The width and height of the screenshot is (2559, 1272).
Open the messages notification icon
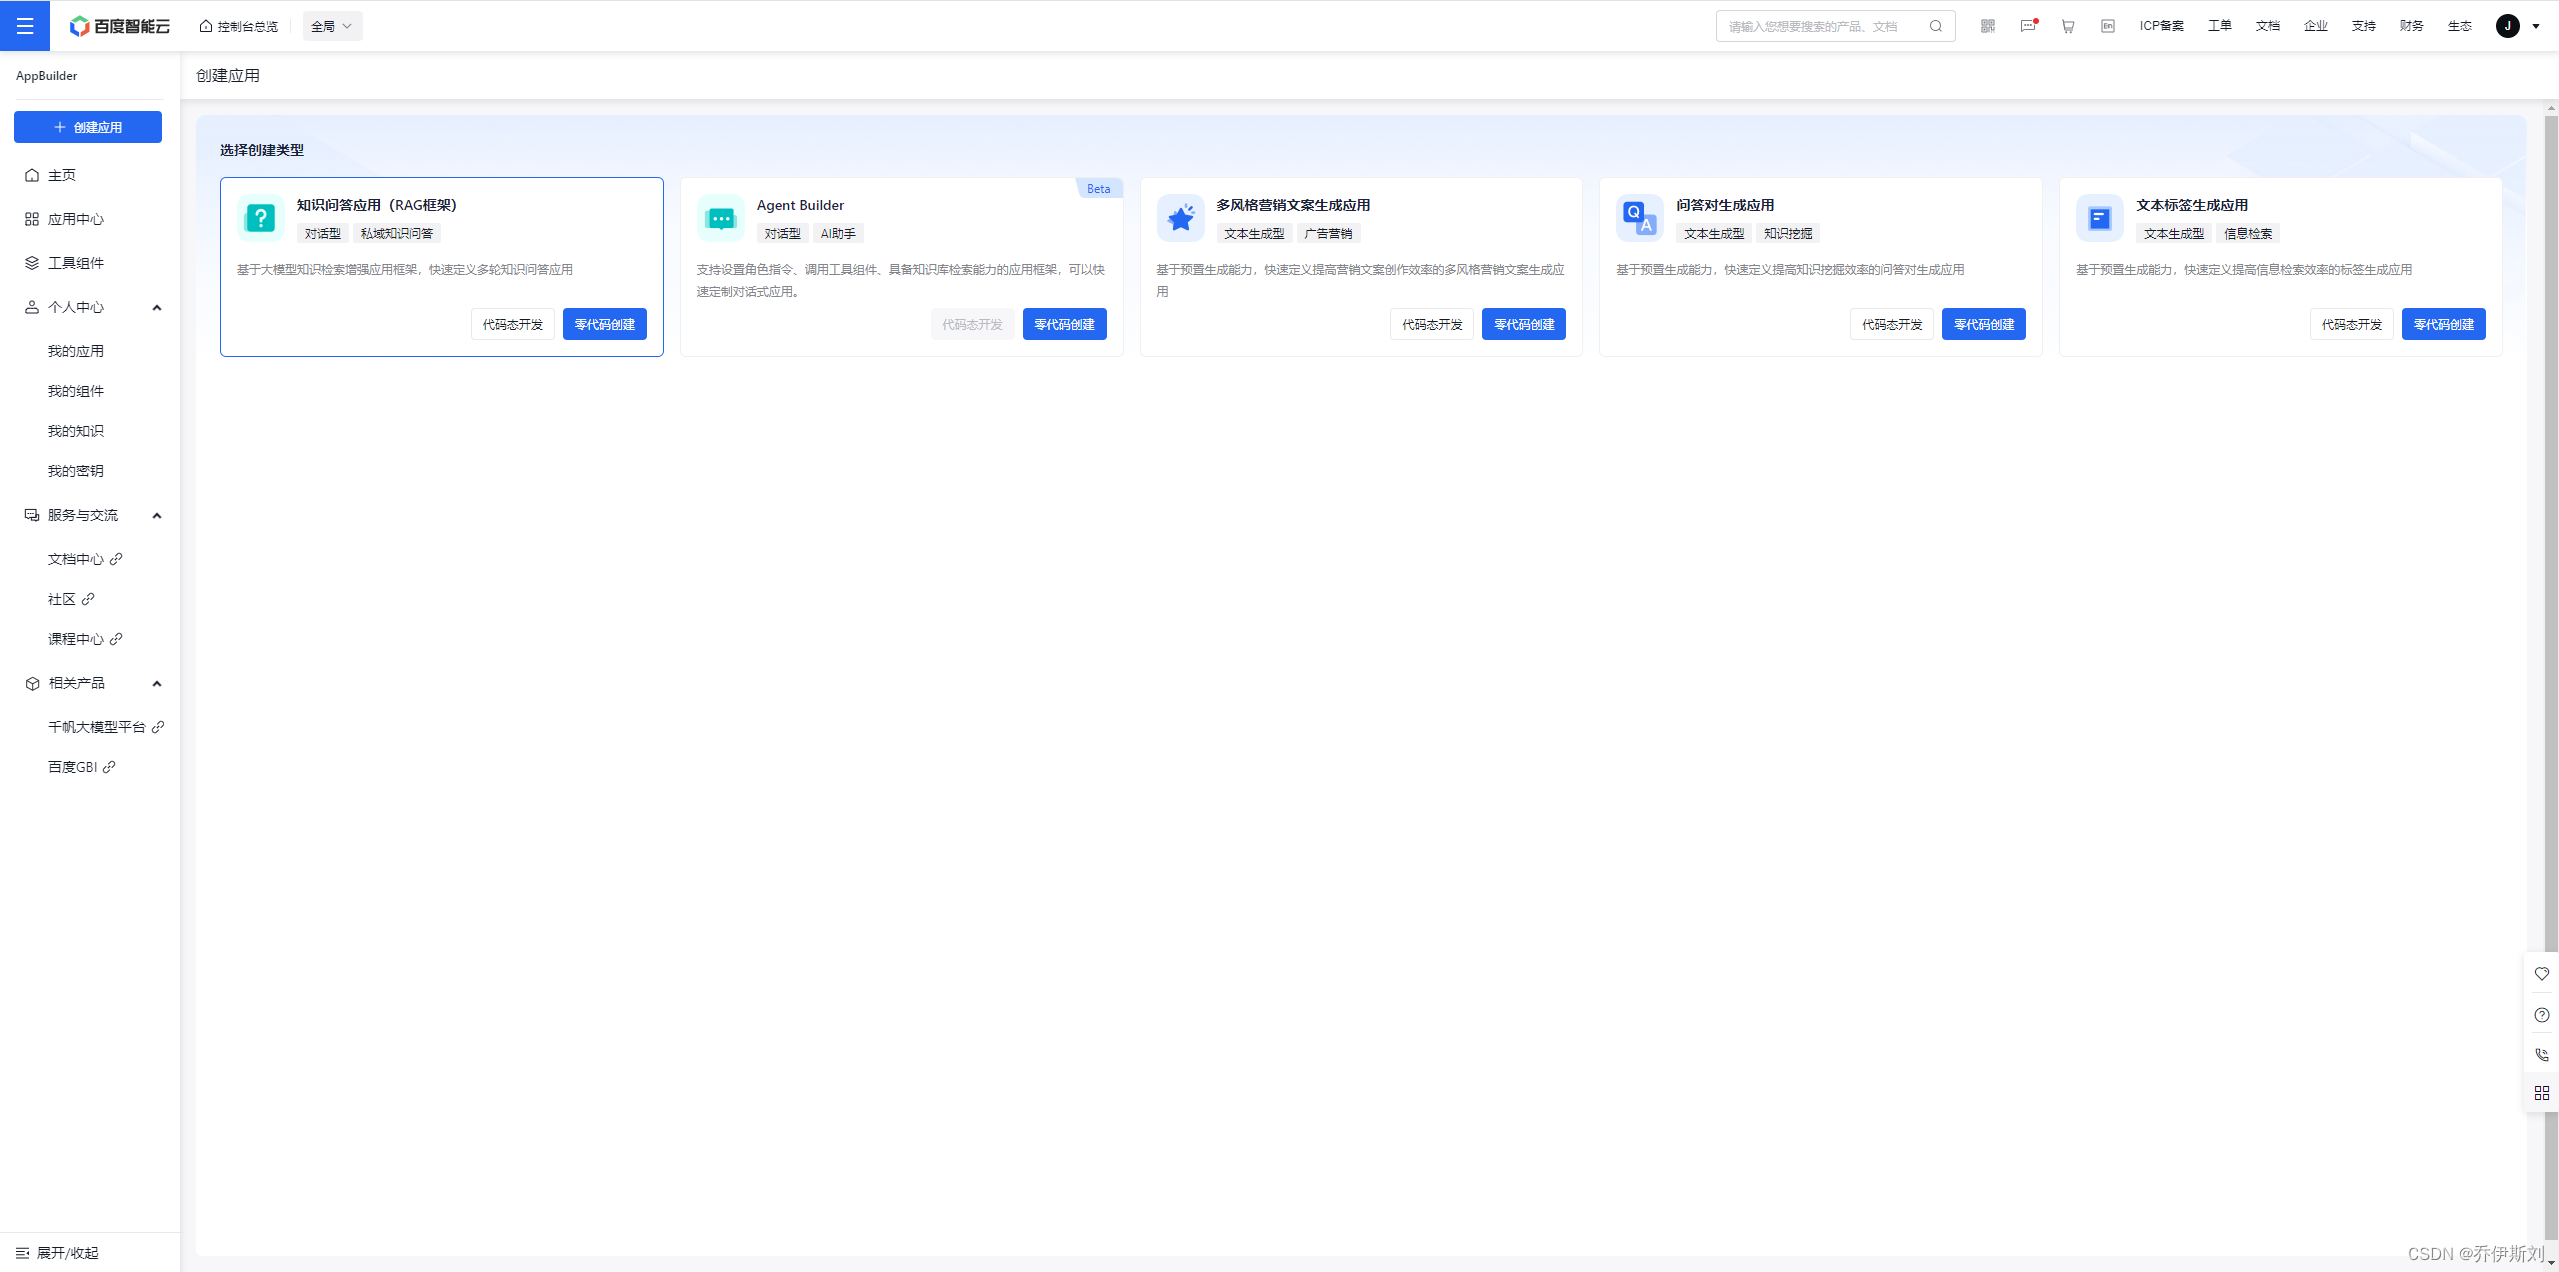point(2027,26)
